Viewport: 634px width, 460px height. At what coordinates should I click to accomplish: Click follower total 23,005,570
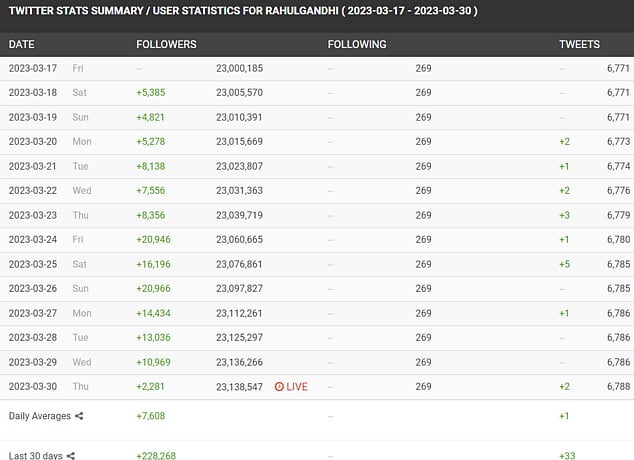[x=239, y=93]
